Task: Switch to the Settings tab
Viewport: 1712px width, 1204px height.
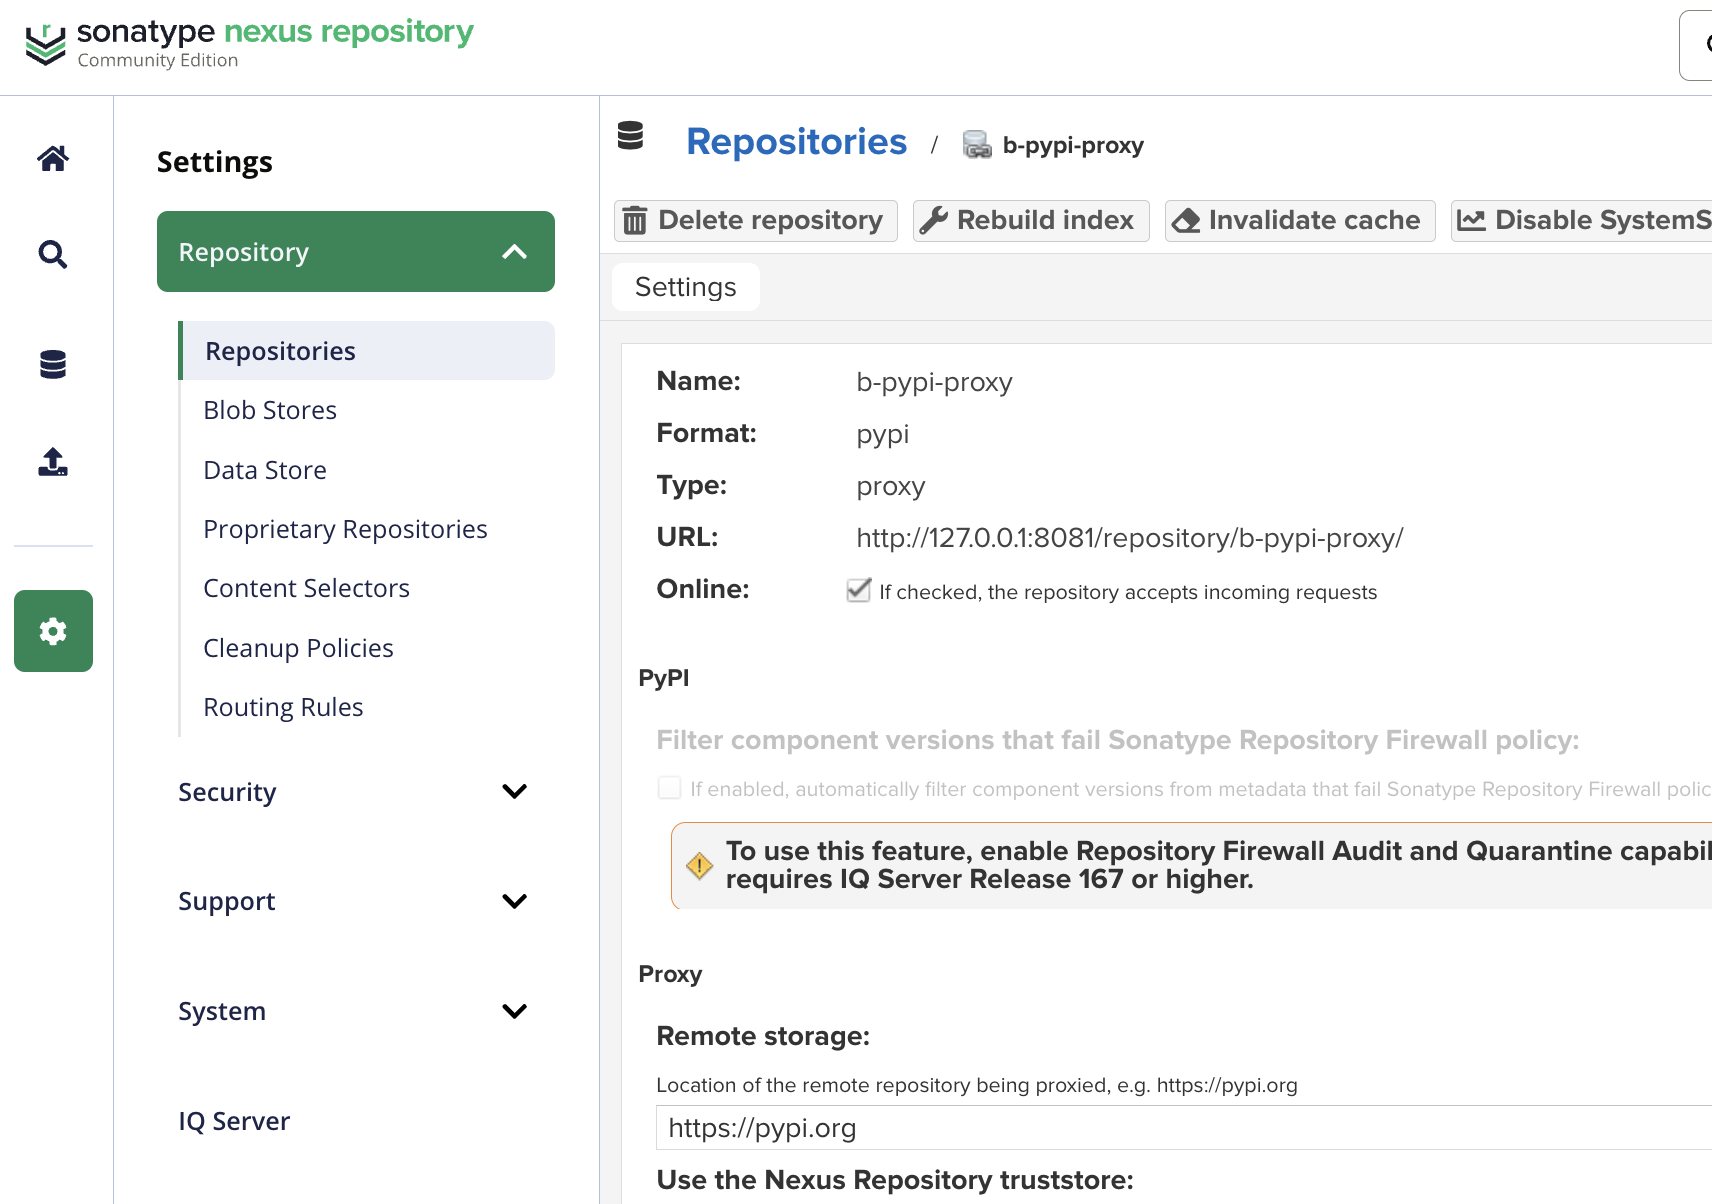Action: (685, 287)
